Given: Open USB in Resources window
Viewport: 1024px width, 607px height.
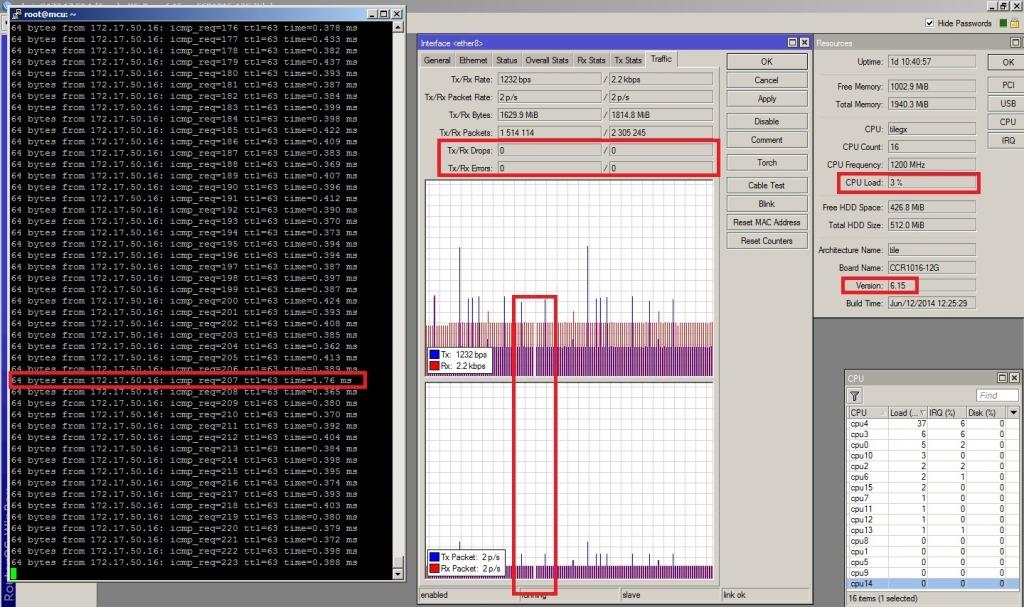Looking at the screenshot, I should [1007, 103].
